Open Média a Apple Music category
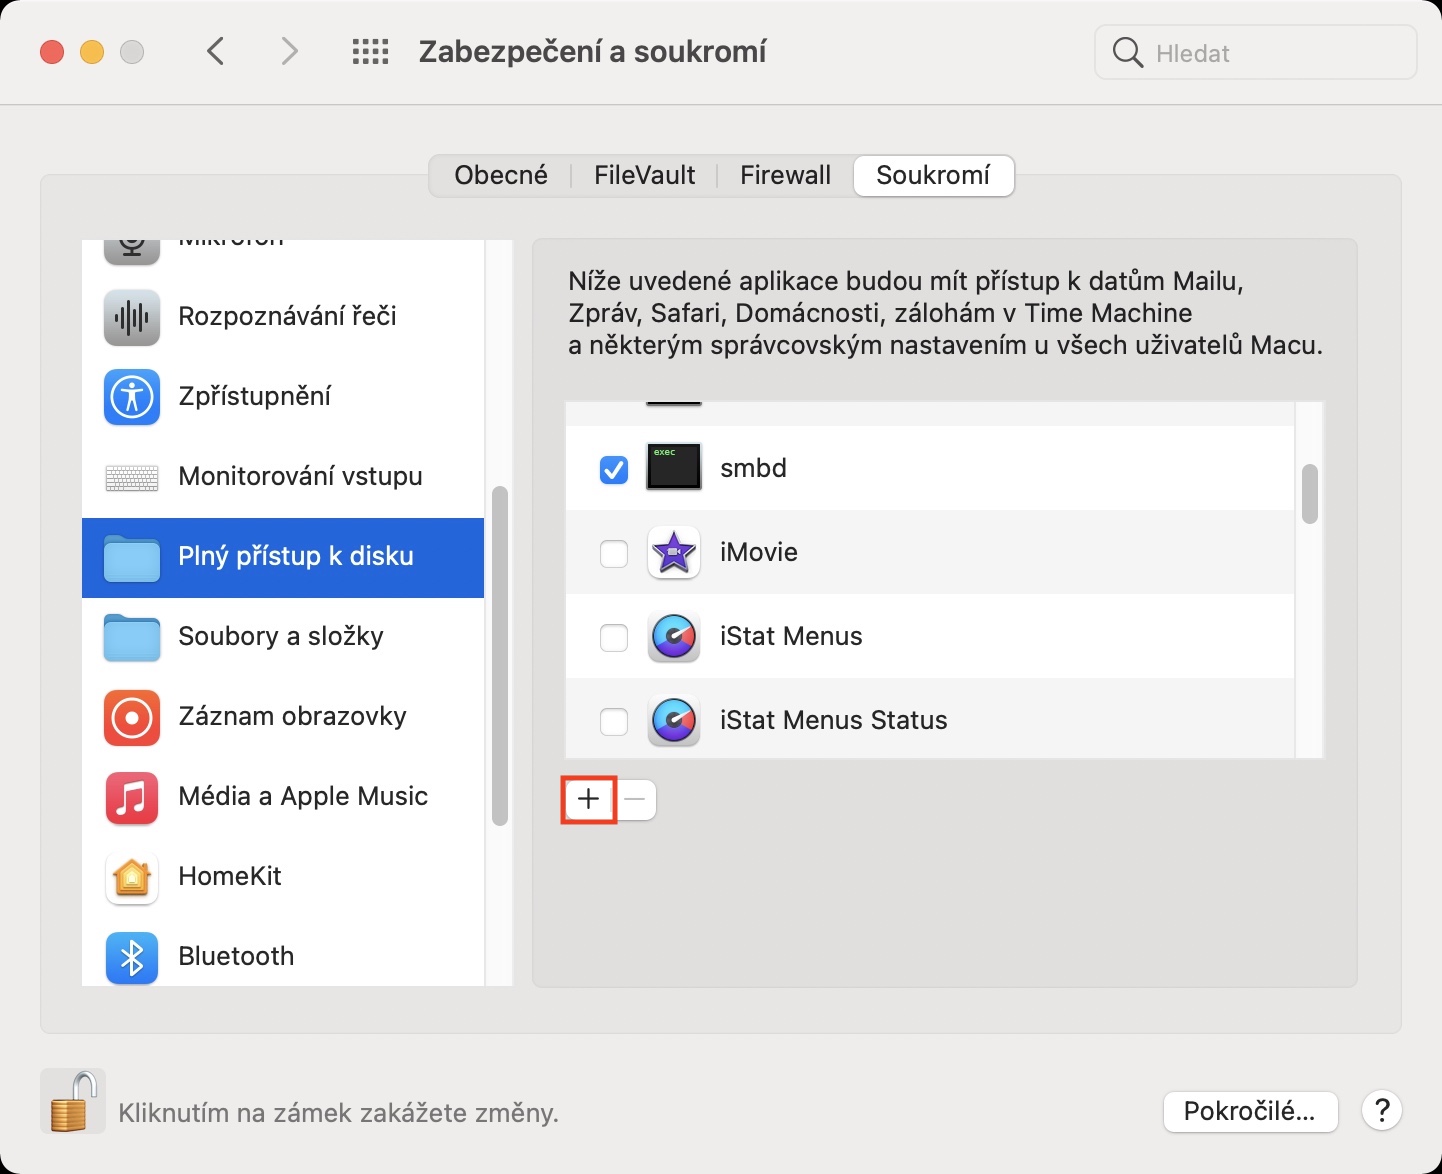The height and width of the screenshot is (1174, 1442). [303, 797]
